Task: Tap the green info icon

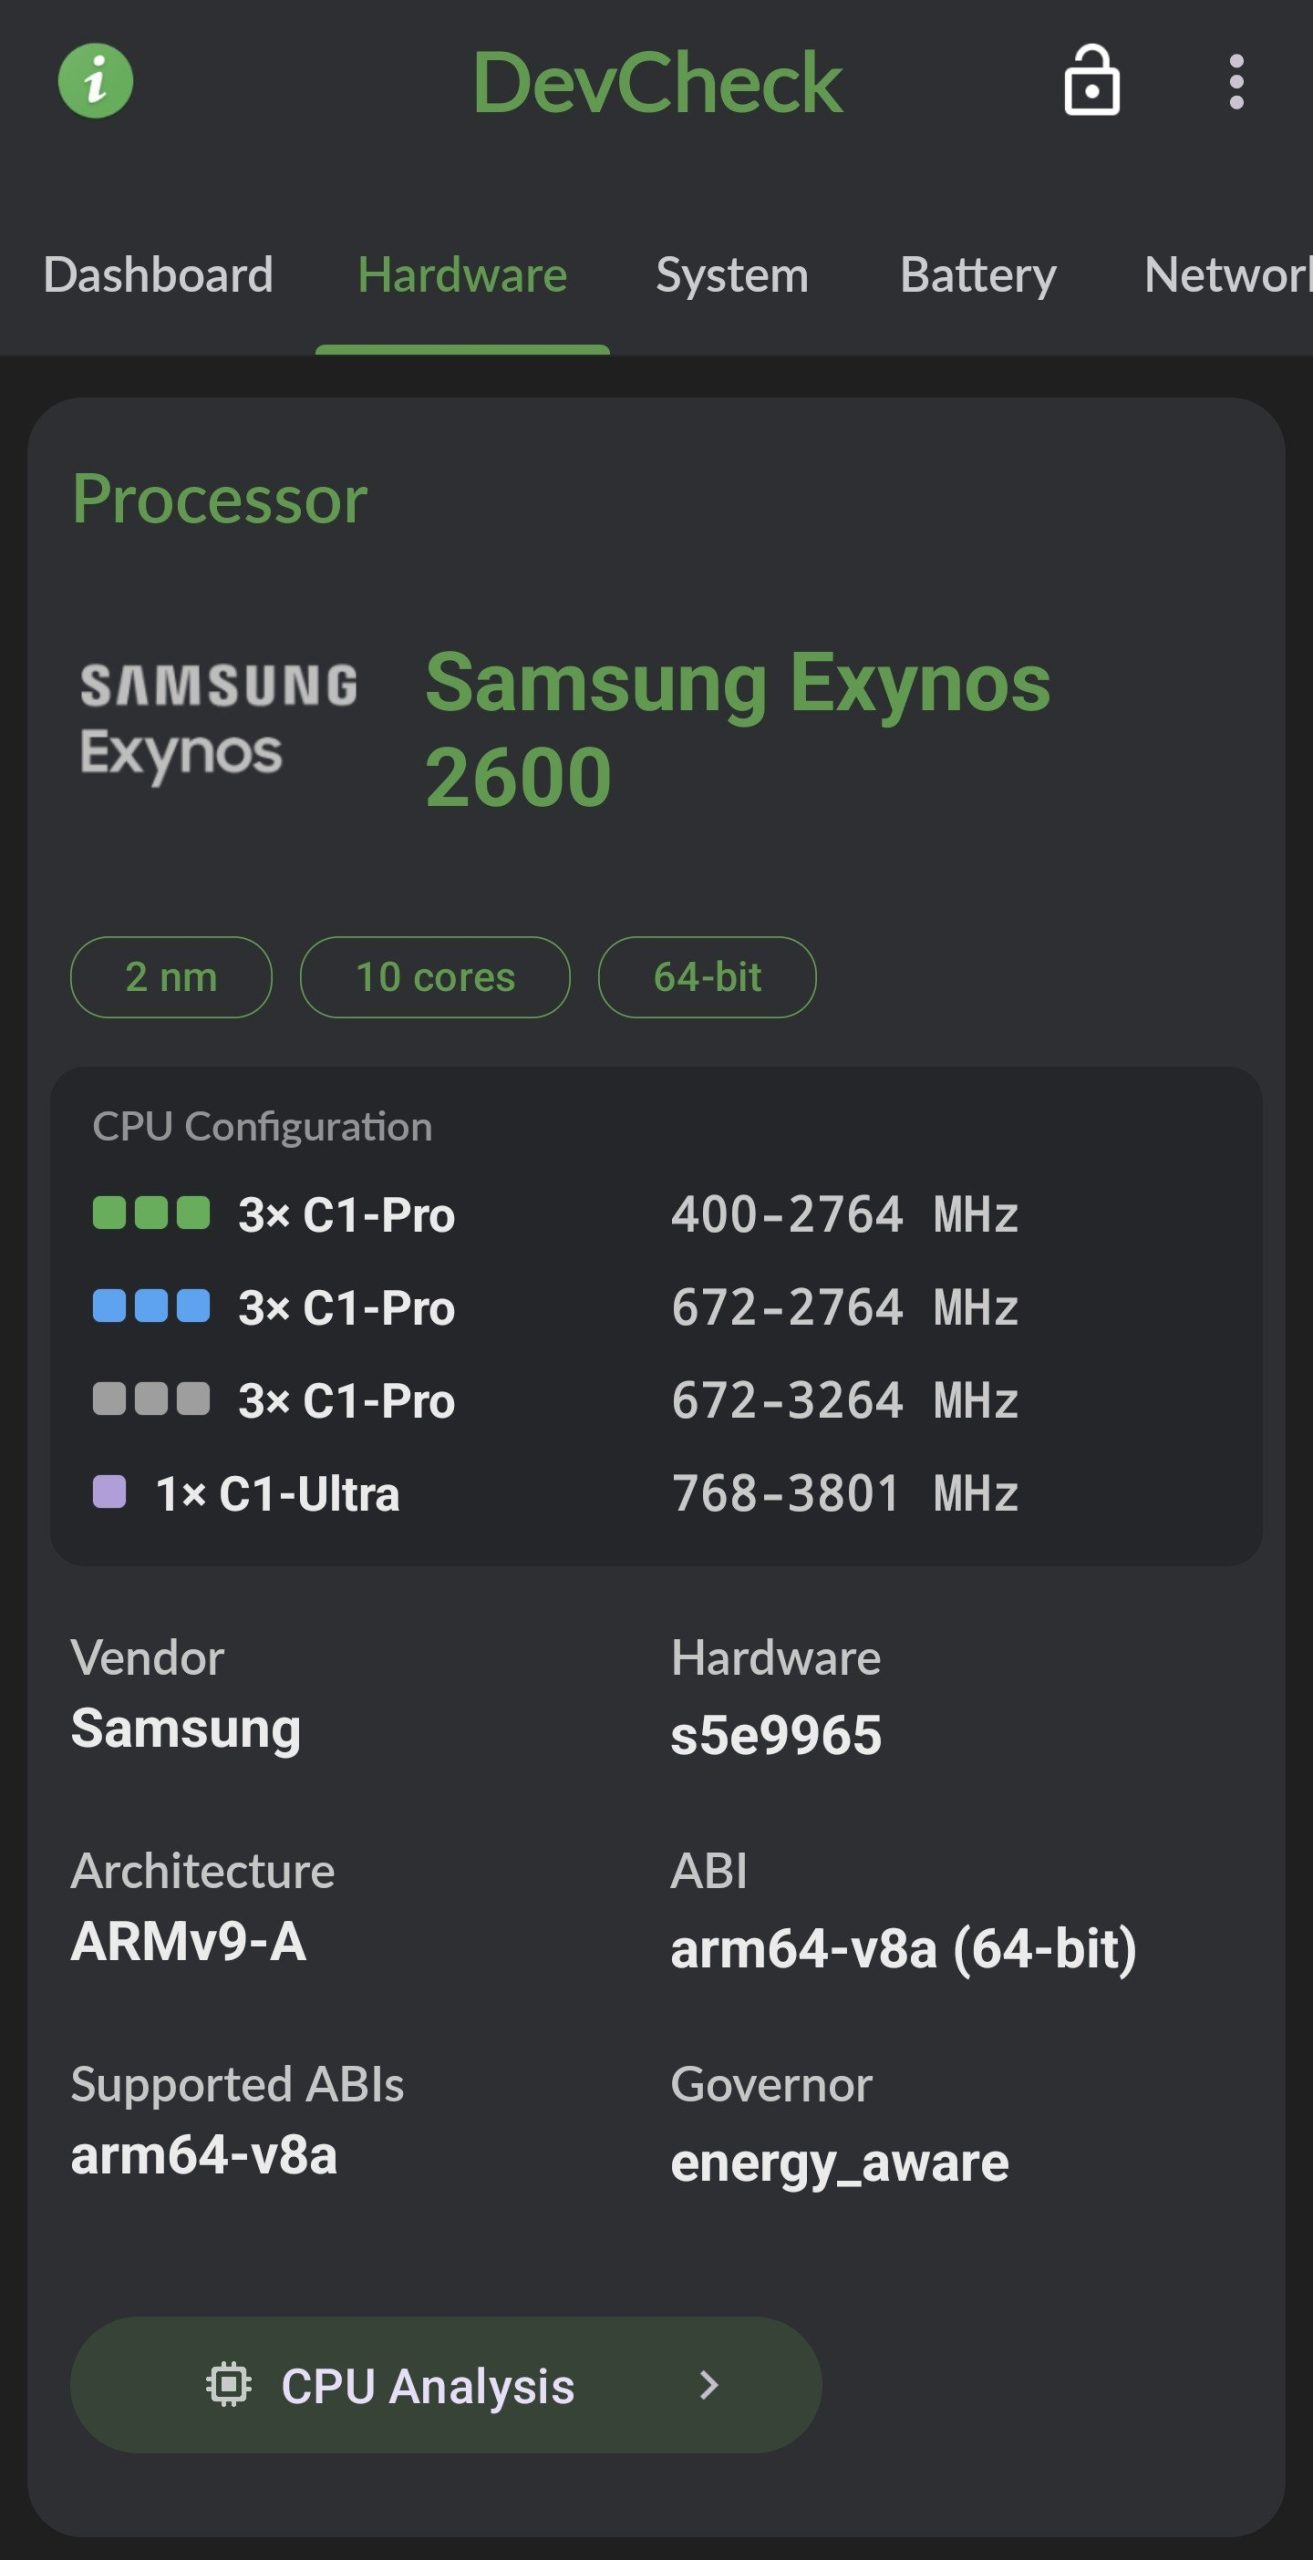Action: (x=95, y=81)
